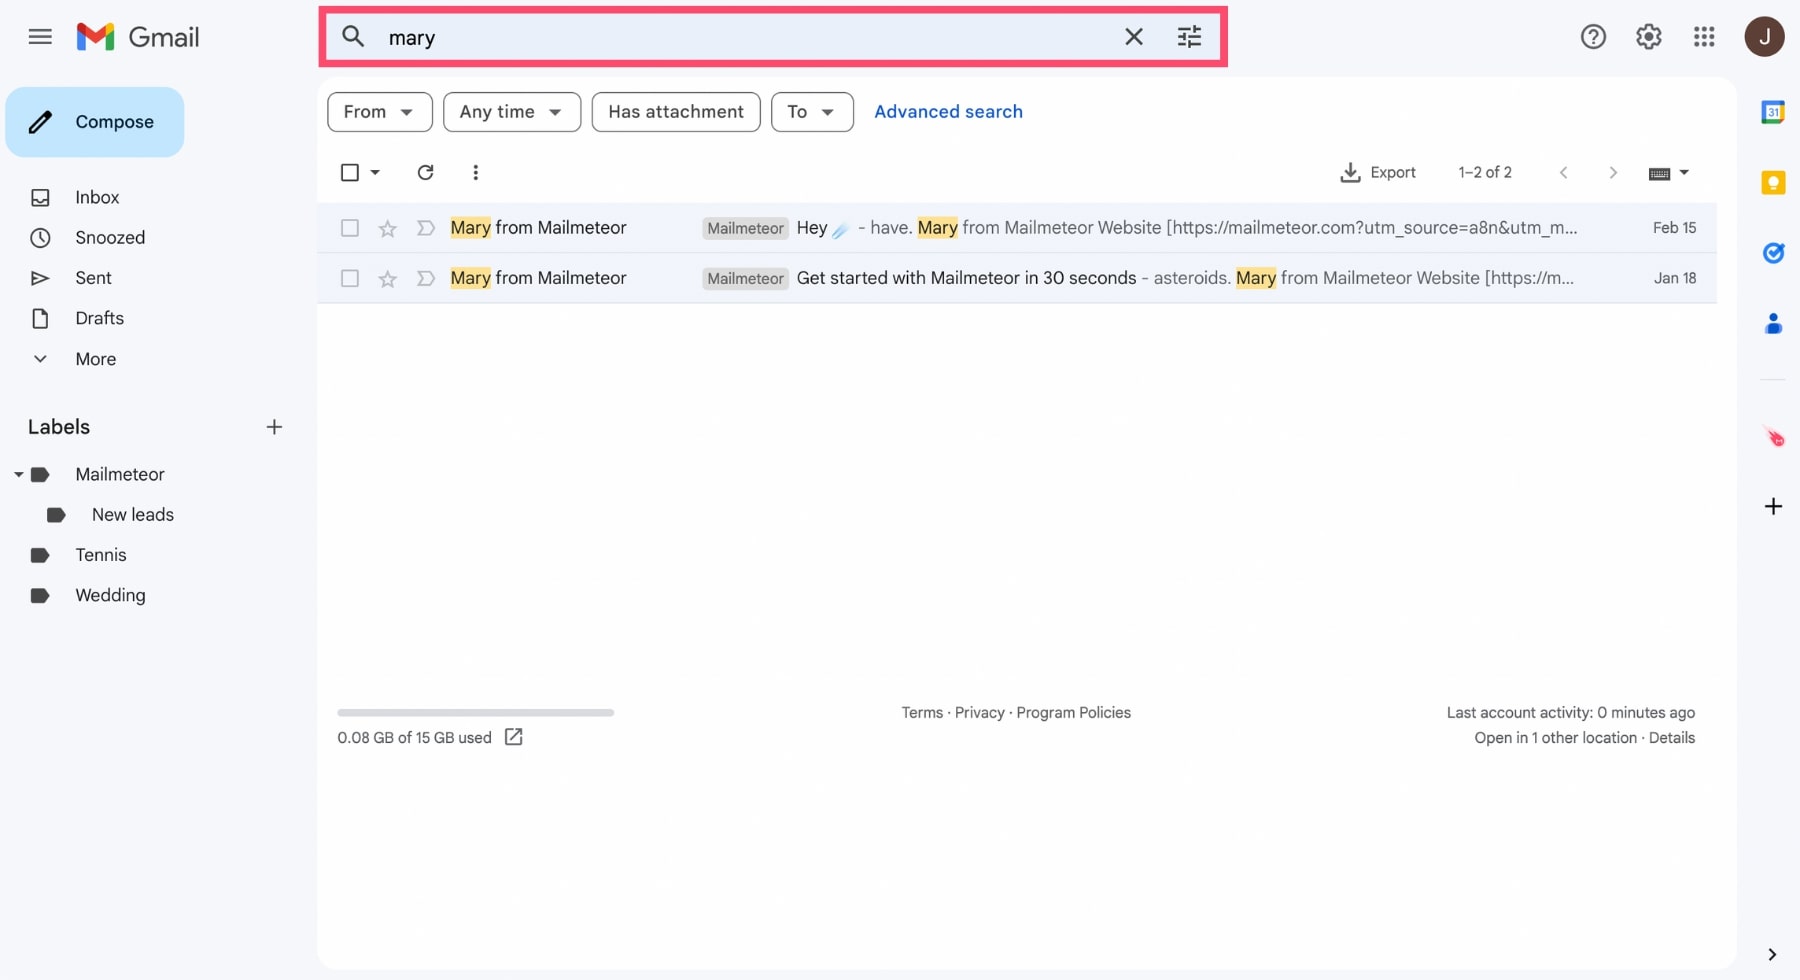Viewport: 1800px width, 980px height.
Task: Click the storage usage bar
Action: click(475, 713)
